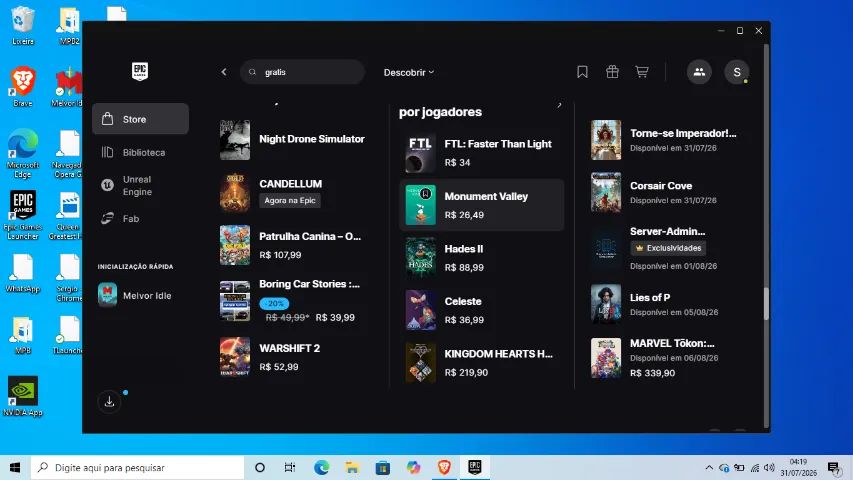853x480 pixels.
Task: Click the Agora na Epic badge
Action: pos(289,200)
